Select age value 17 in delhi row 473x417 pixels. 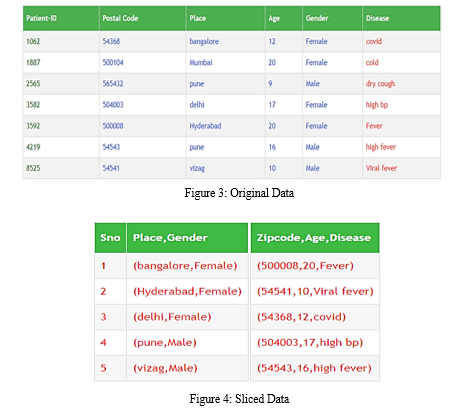272,105
